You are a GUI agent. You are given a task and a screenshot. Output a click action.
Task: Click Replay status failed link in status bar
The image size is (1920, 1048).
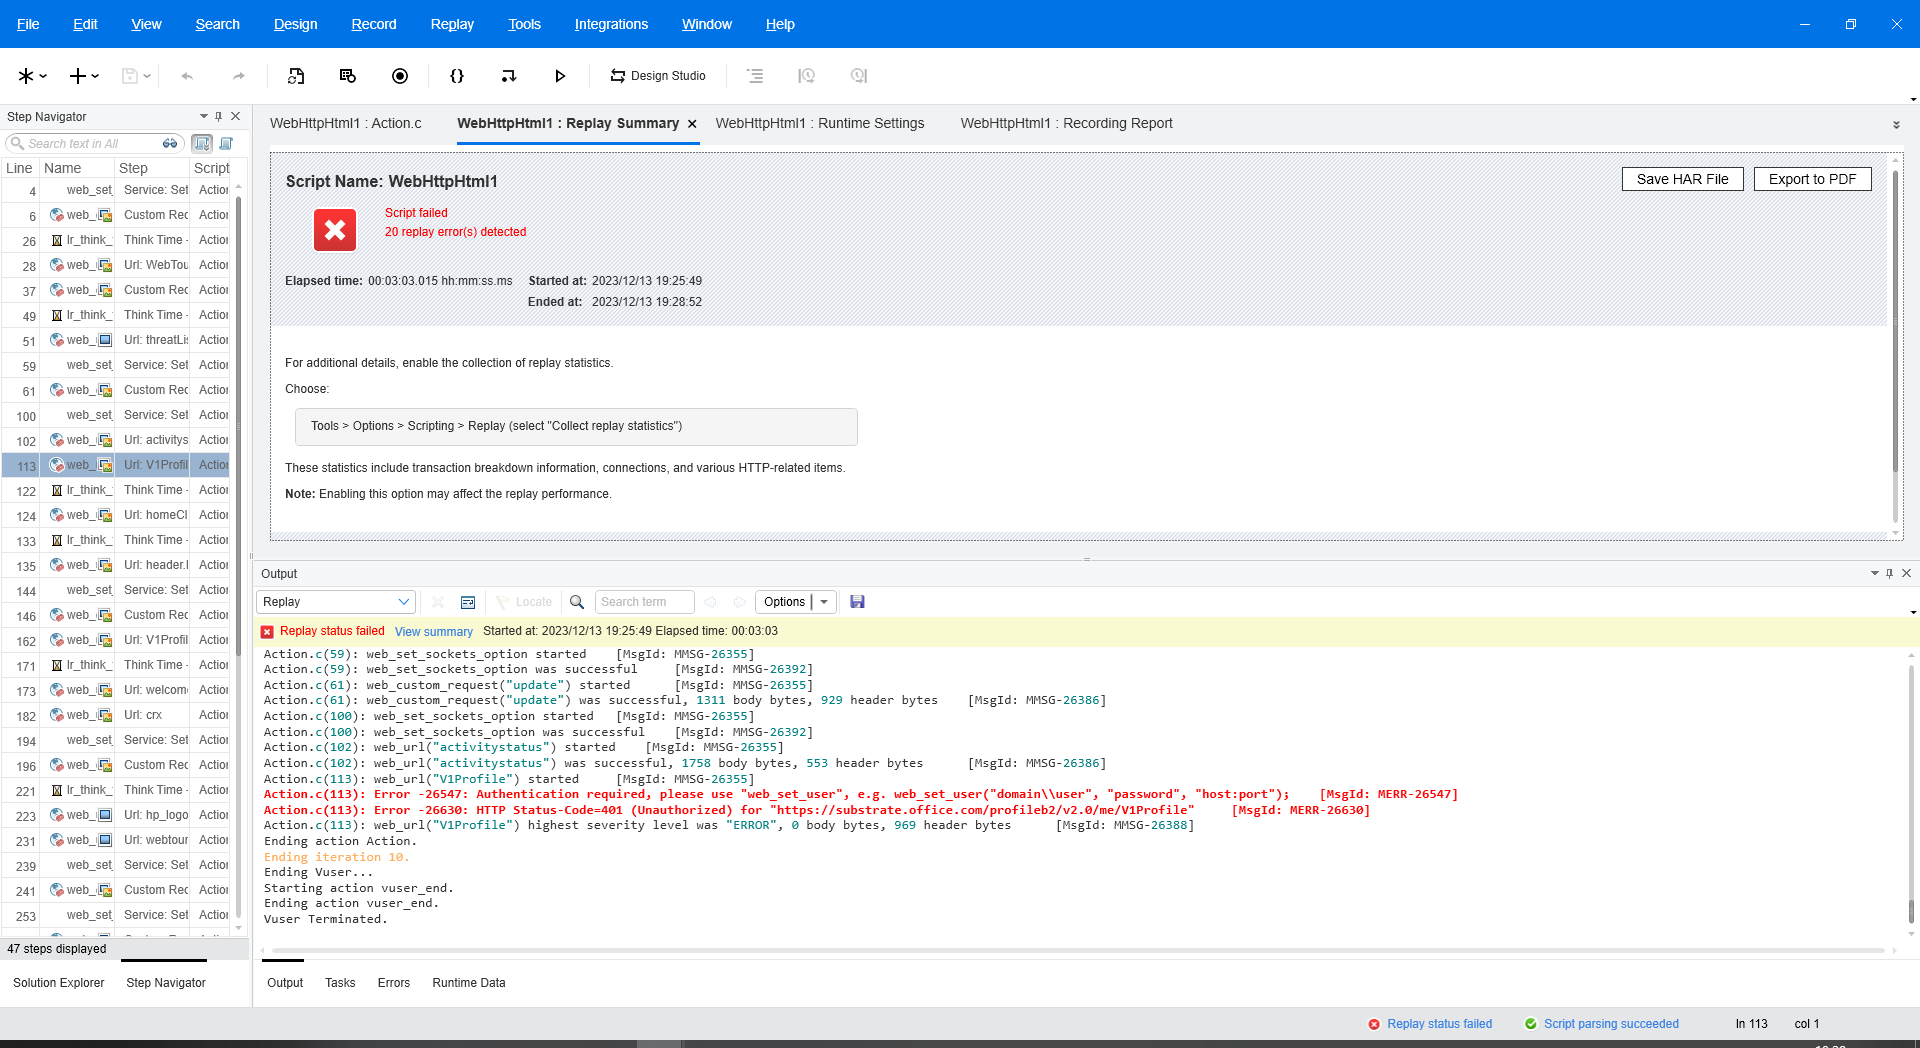click(x=1439, y=1024)
